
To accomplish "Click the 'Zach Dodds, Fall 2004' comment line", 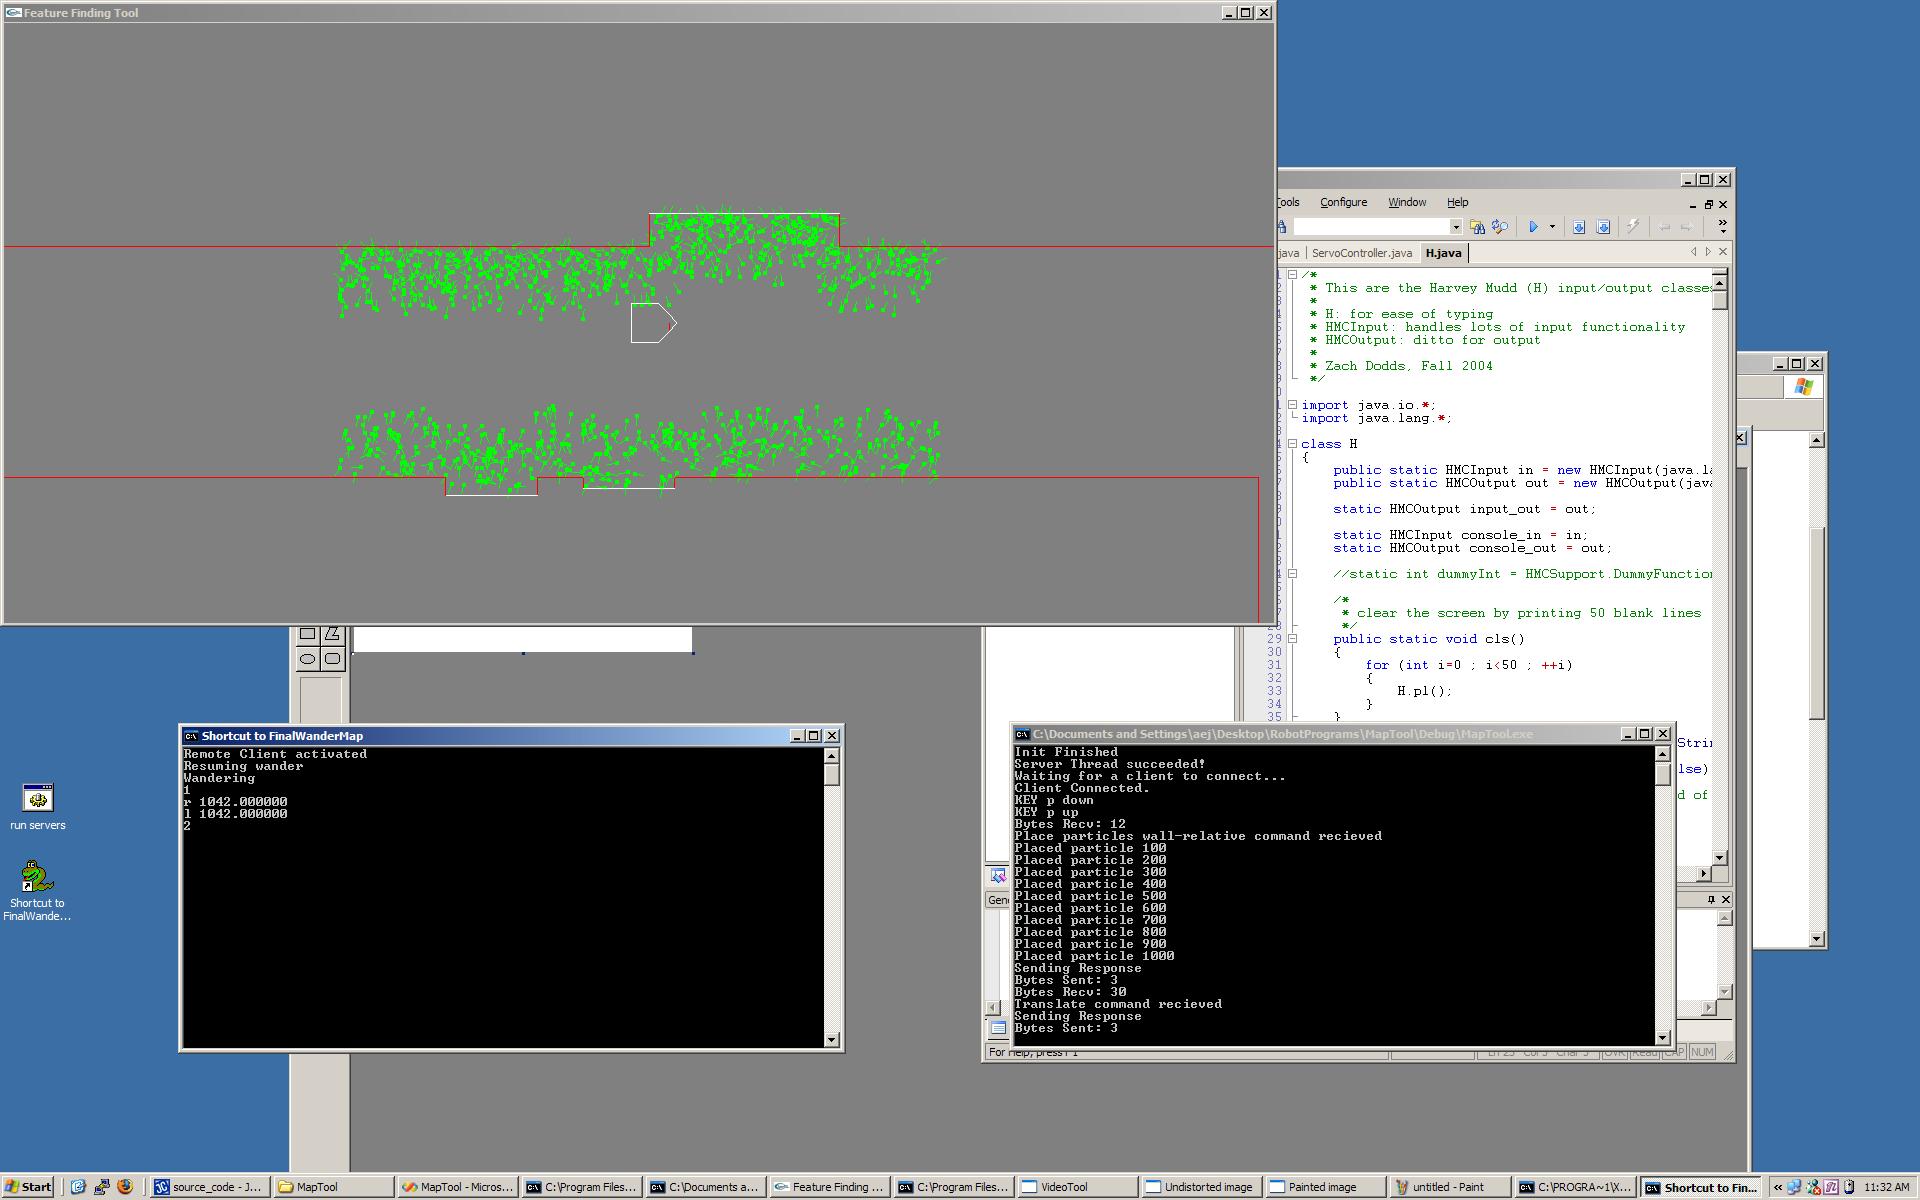I will coord(1409,366).
